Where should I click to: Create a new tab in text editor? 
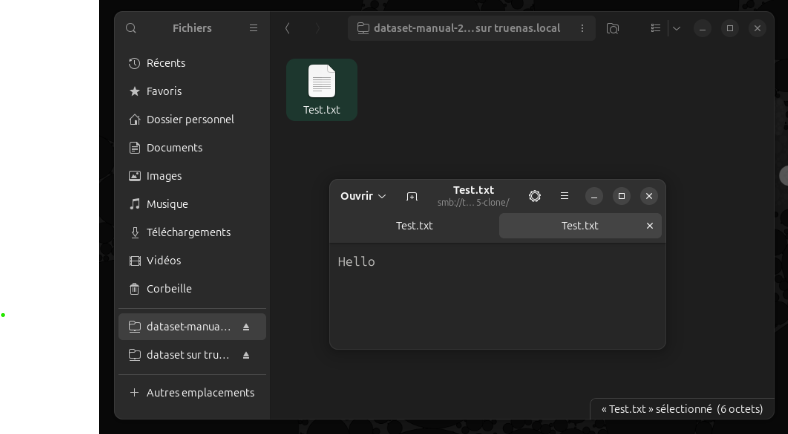[412, 196]
